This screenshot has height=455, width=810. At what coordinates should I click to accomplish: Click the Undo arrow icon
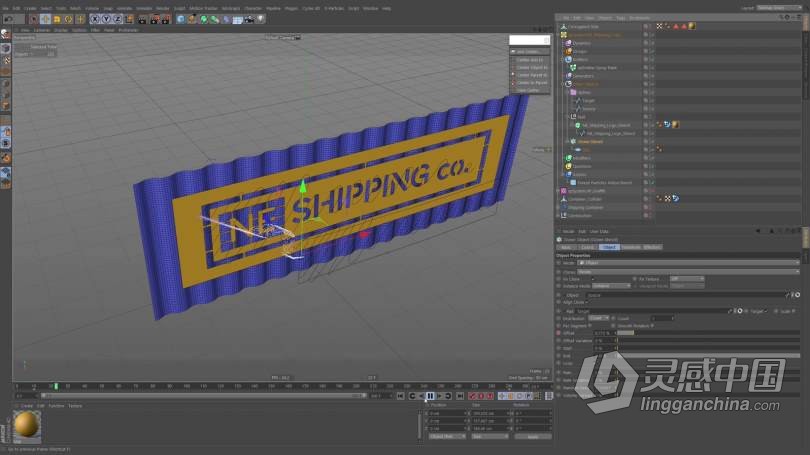click(x=9, y=19)
